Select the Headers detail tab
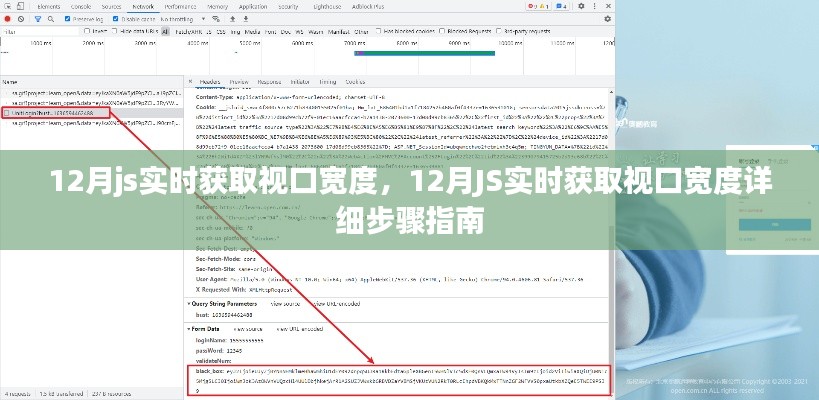 [x=210, y=81]
